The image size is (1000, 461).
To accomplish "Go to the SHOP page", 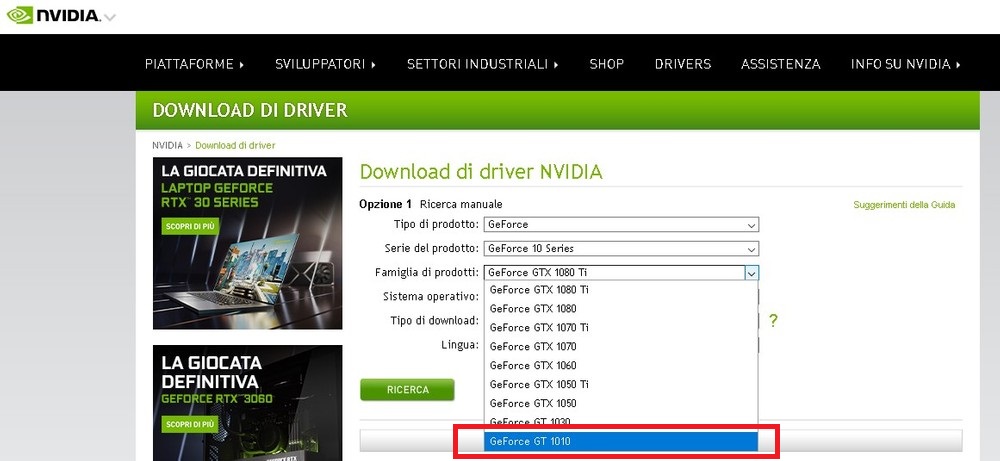I will [607, 64].
